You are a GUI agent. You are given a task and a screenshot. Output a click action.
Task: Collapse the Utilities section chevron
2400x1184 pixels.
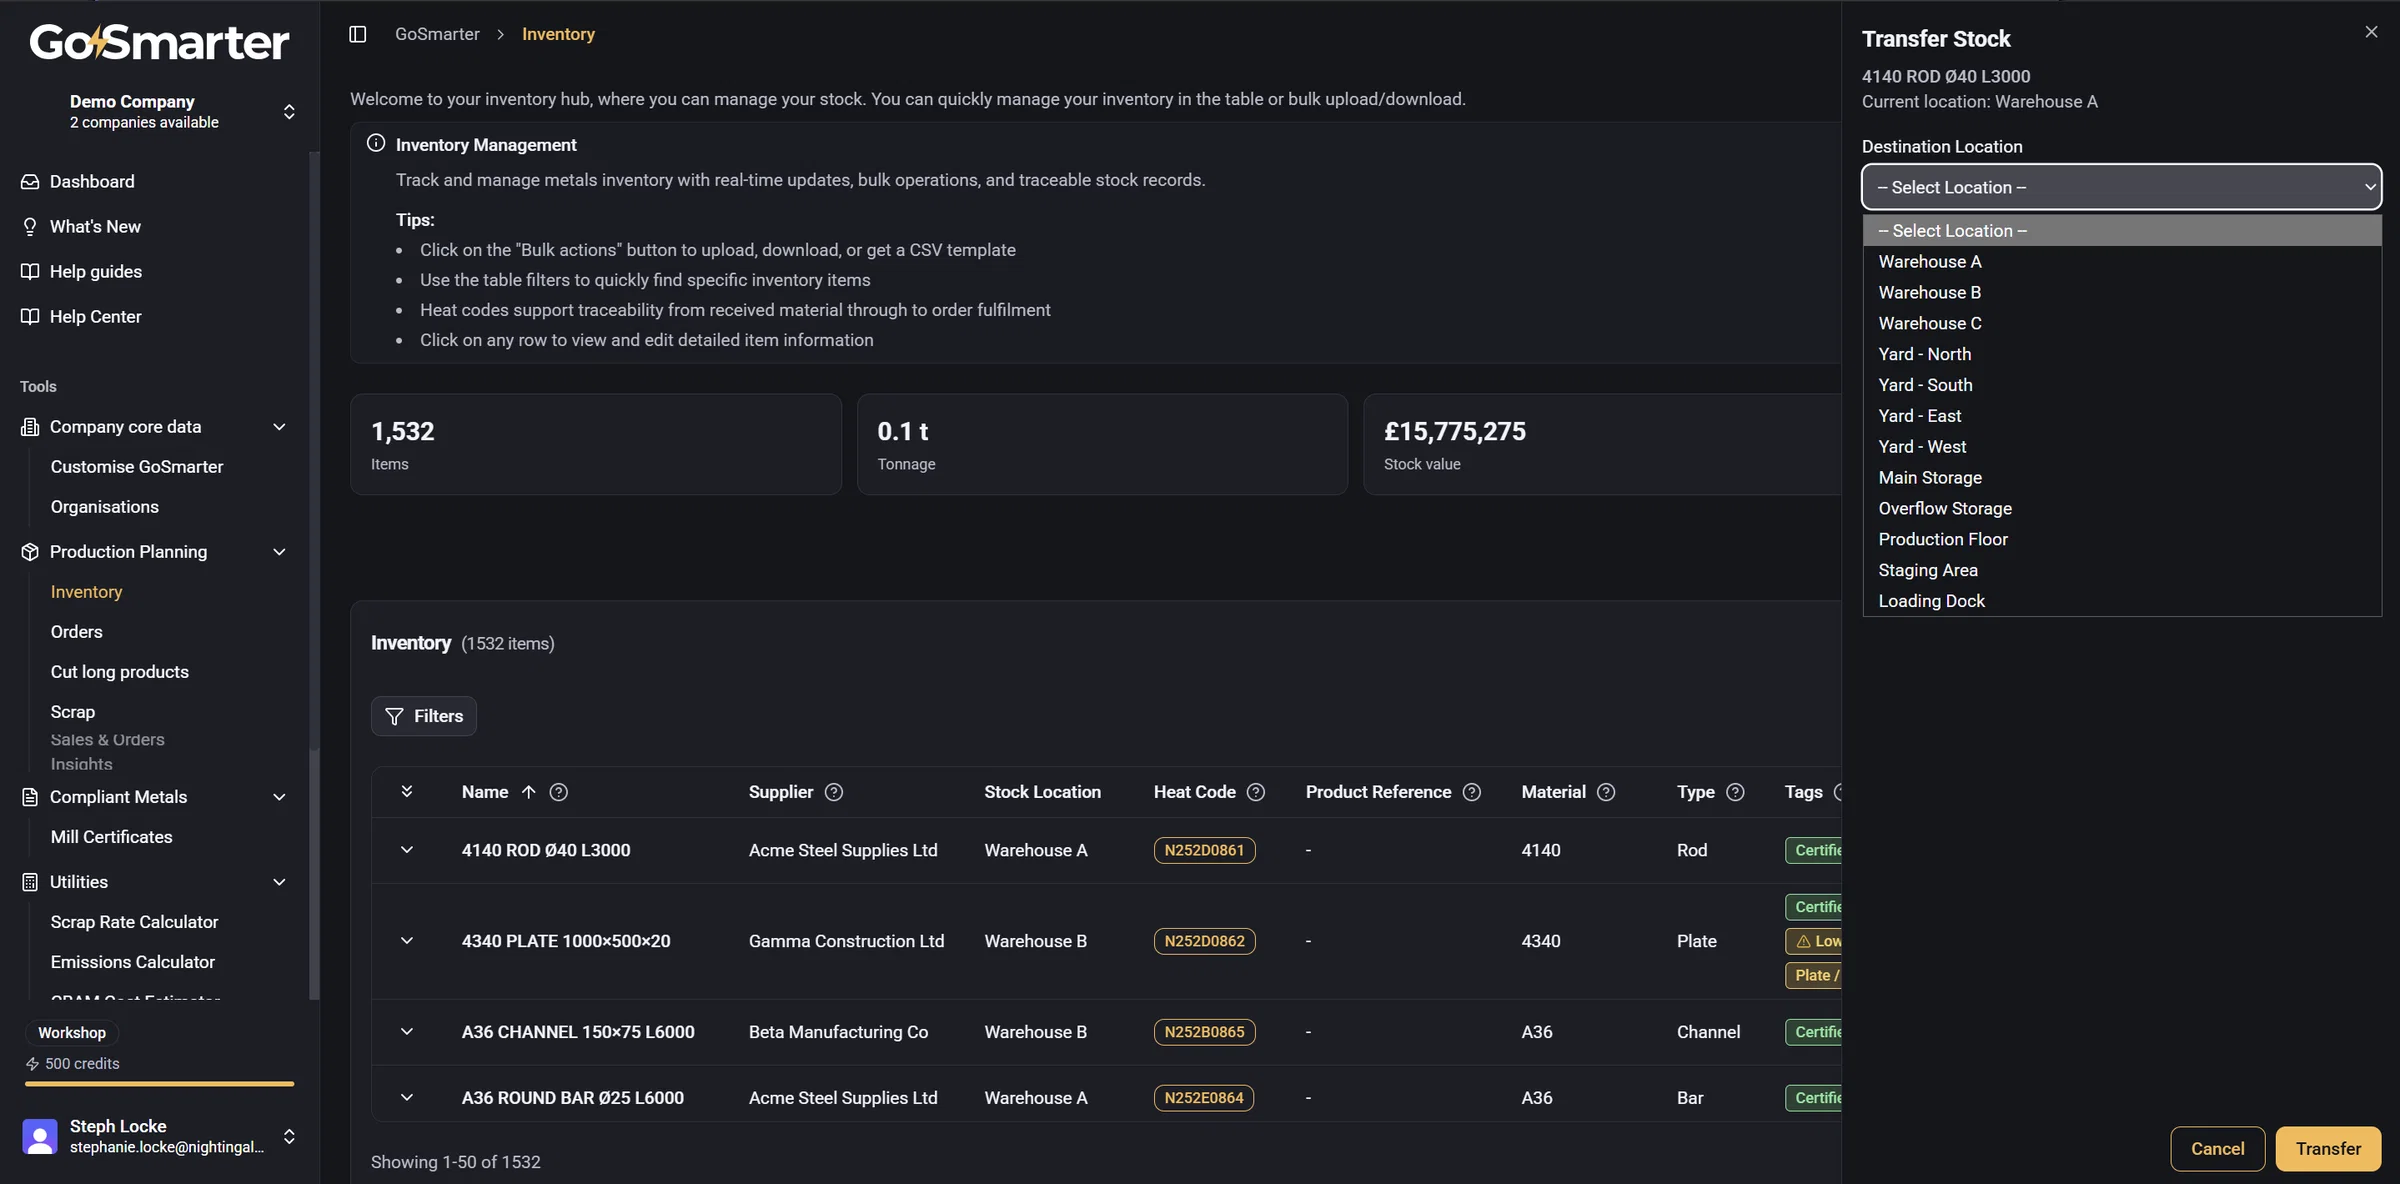(x=280, y=882)
